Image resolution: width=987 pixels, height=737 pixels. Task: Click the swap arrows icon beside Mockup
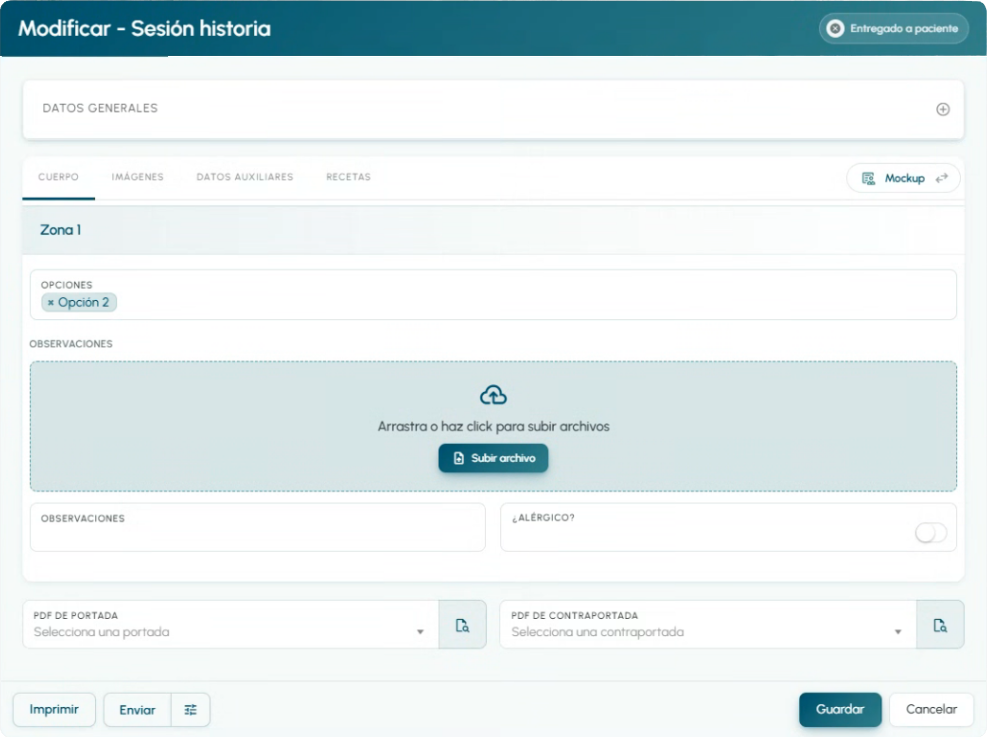coord(942,178)
